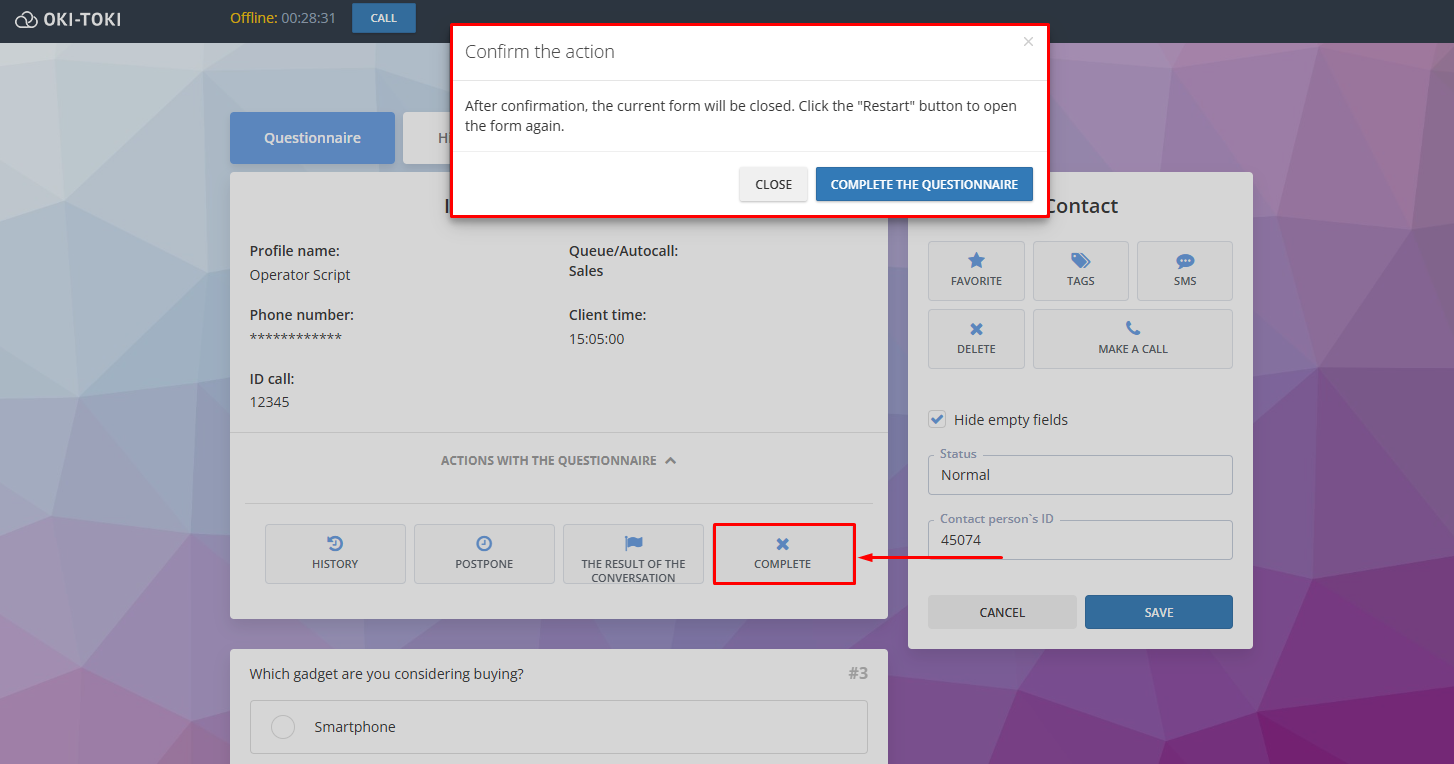Dismiss the dialog with top-right X

click(x=1028, y=42)
